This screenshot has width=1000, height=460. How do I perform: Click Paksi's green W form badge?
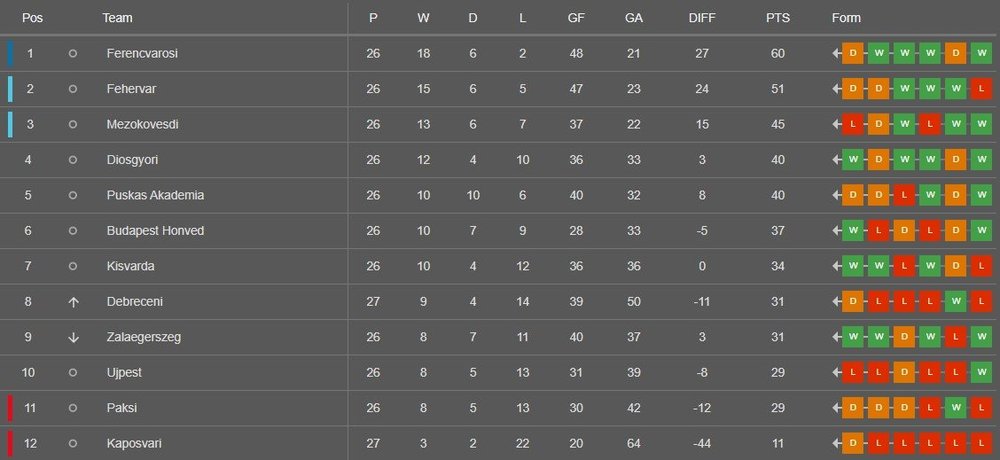coord(955,408)
